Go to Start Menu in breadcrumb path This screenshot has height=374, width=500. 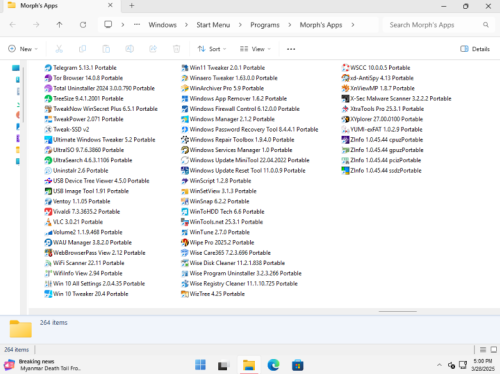coord(213,25)
